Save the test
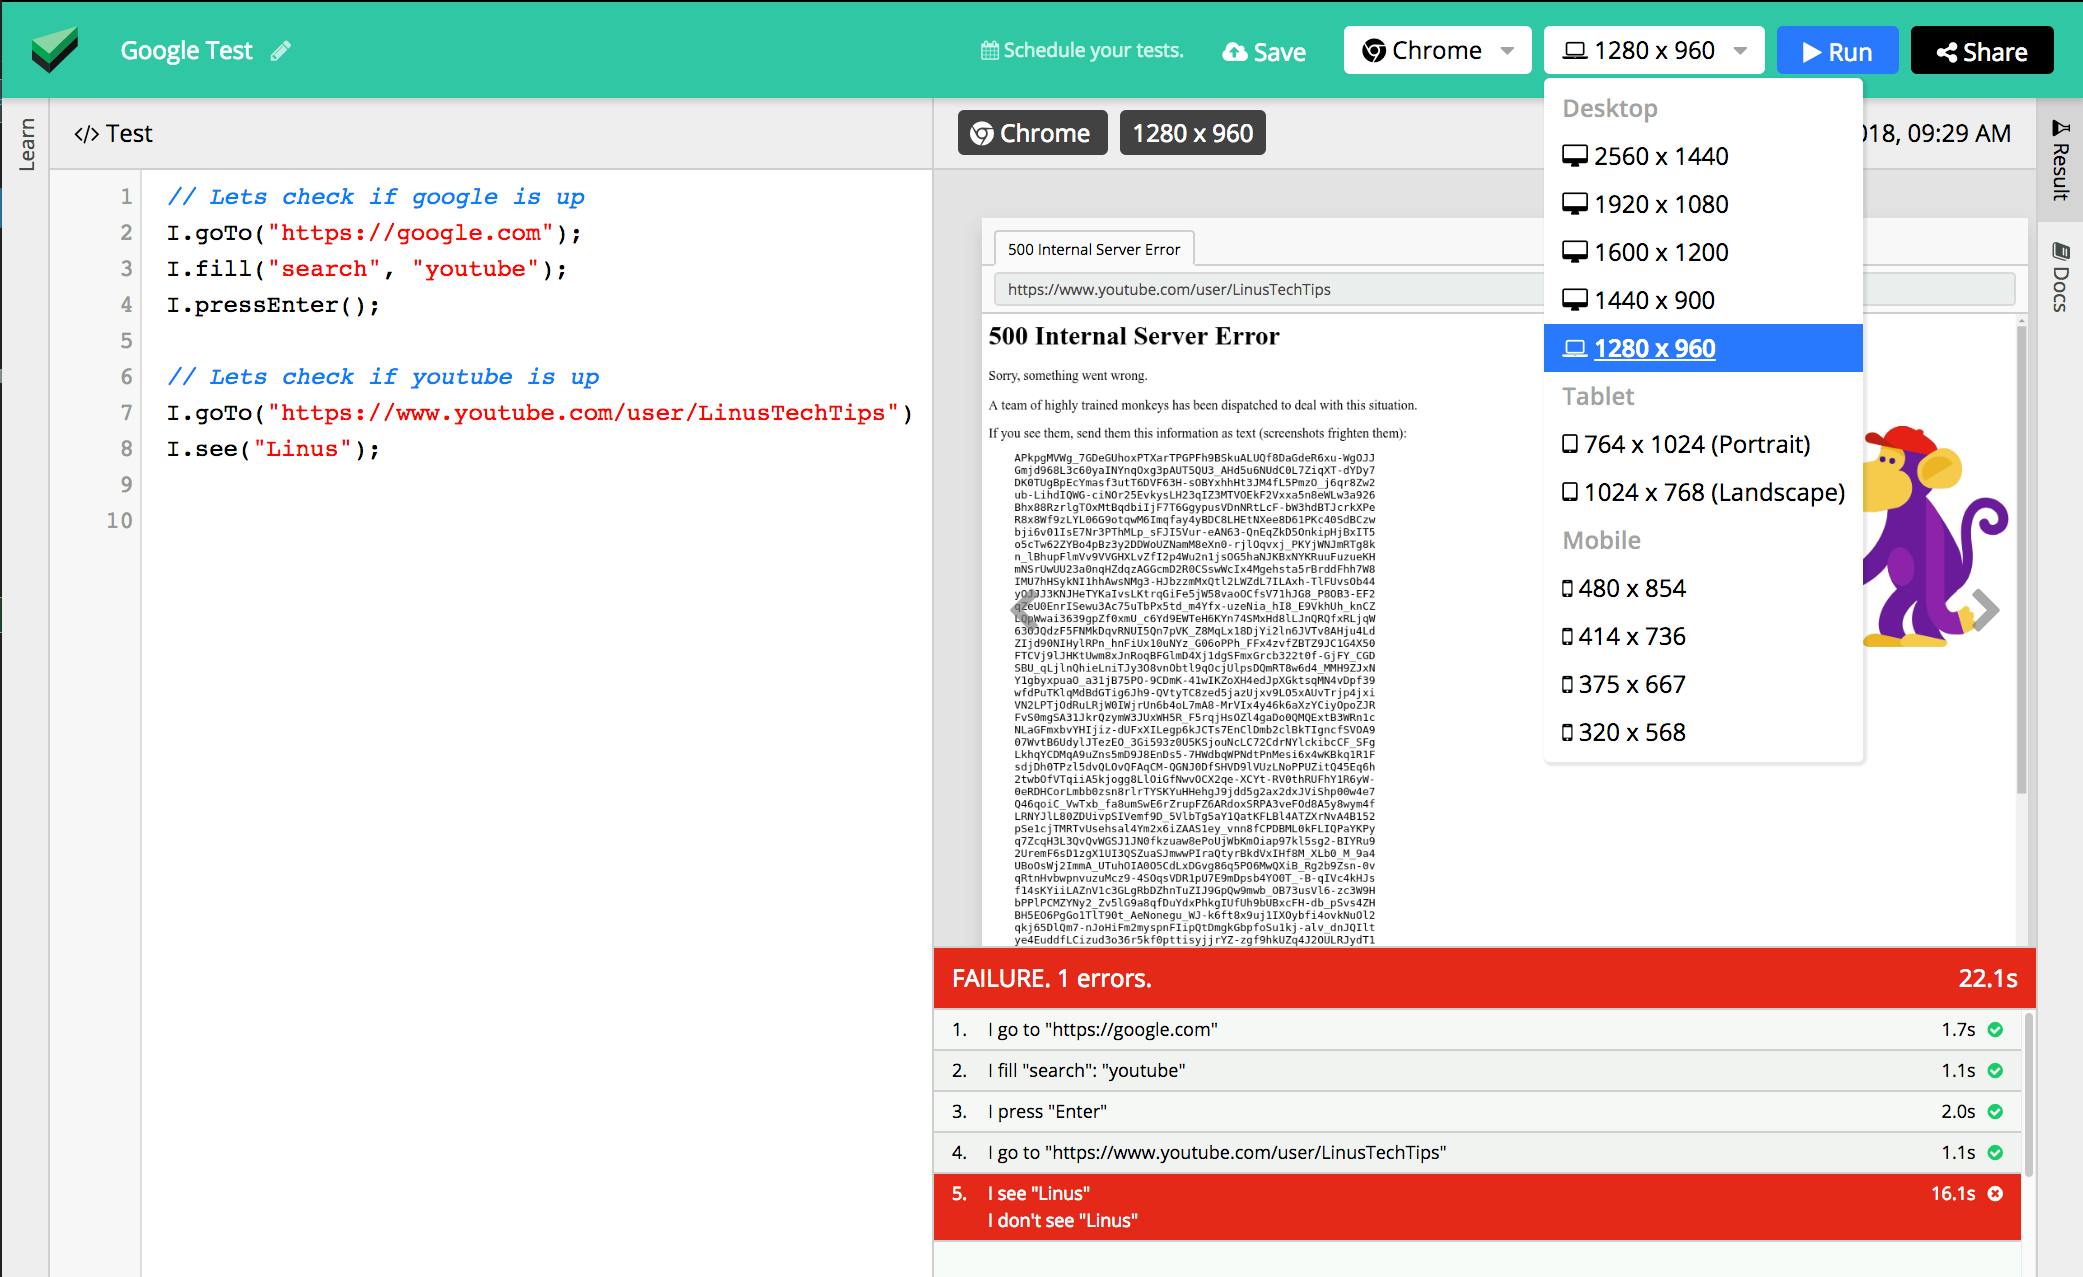This screenshot has height=1277, width=2083. 1264,52
